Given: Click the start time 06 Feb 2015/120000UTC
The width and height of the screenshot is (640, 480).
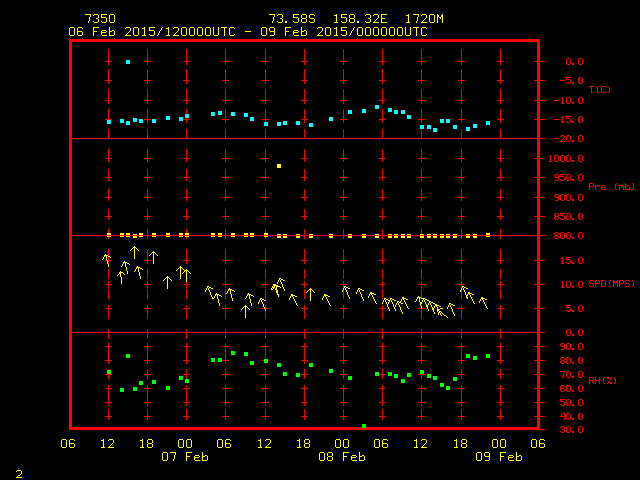Looking at the screenshot, I should pyautogui.click(x=152, y=32).
